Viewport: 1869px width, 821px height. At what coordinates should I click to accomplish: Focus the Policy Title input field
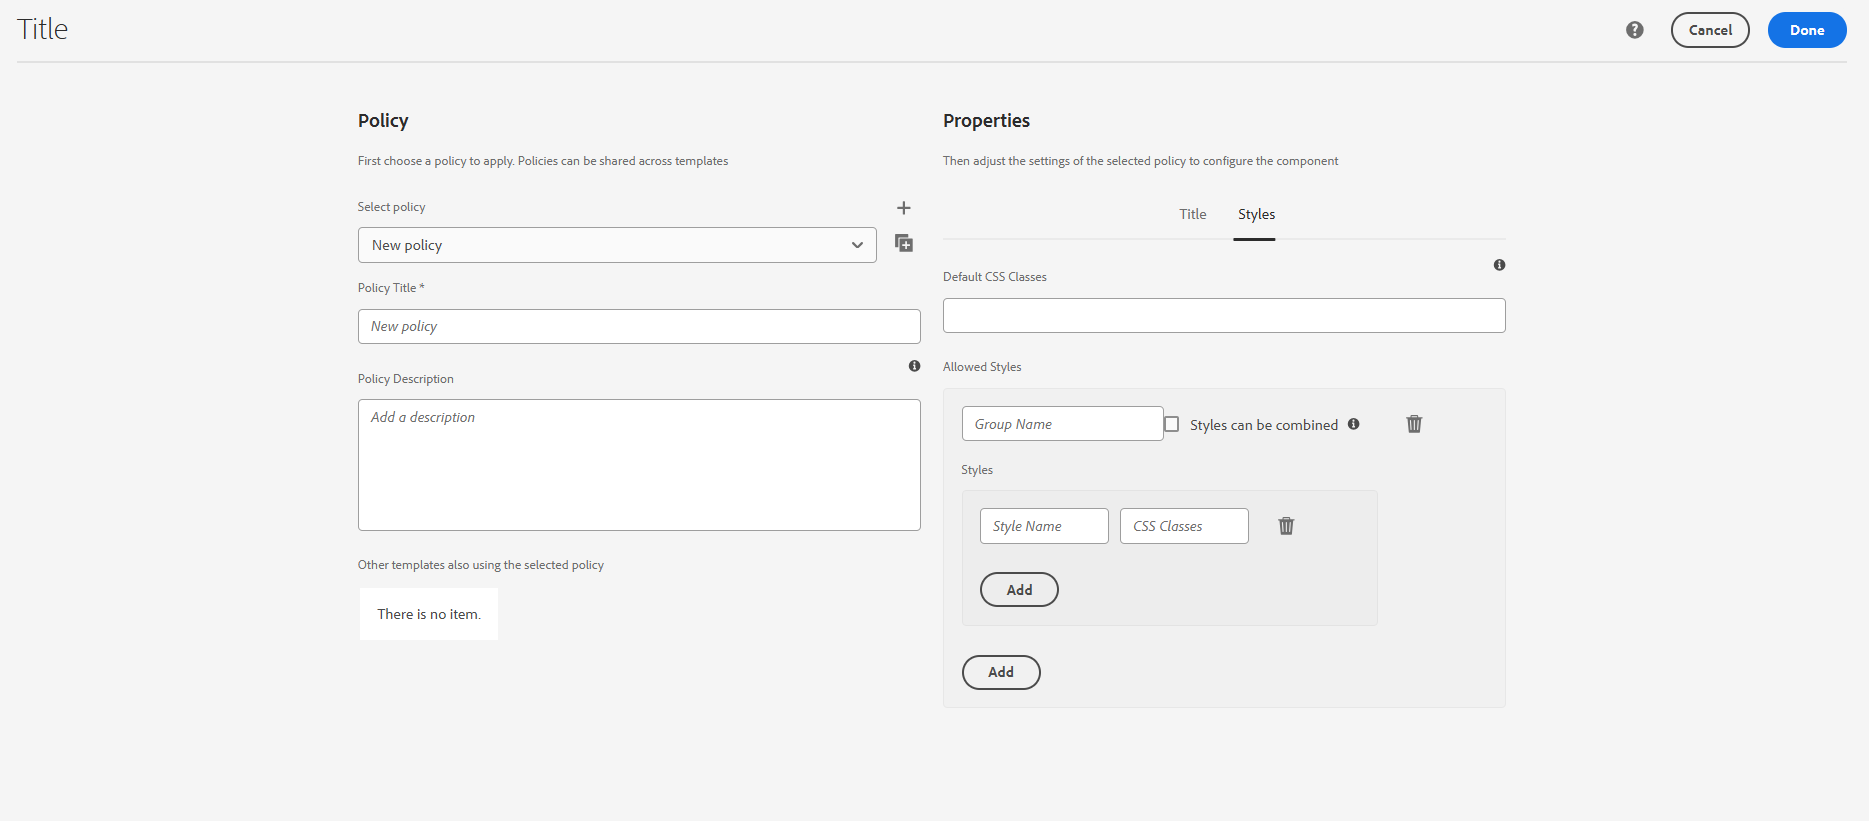pyautogui.click(x=638, y=326)
